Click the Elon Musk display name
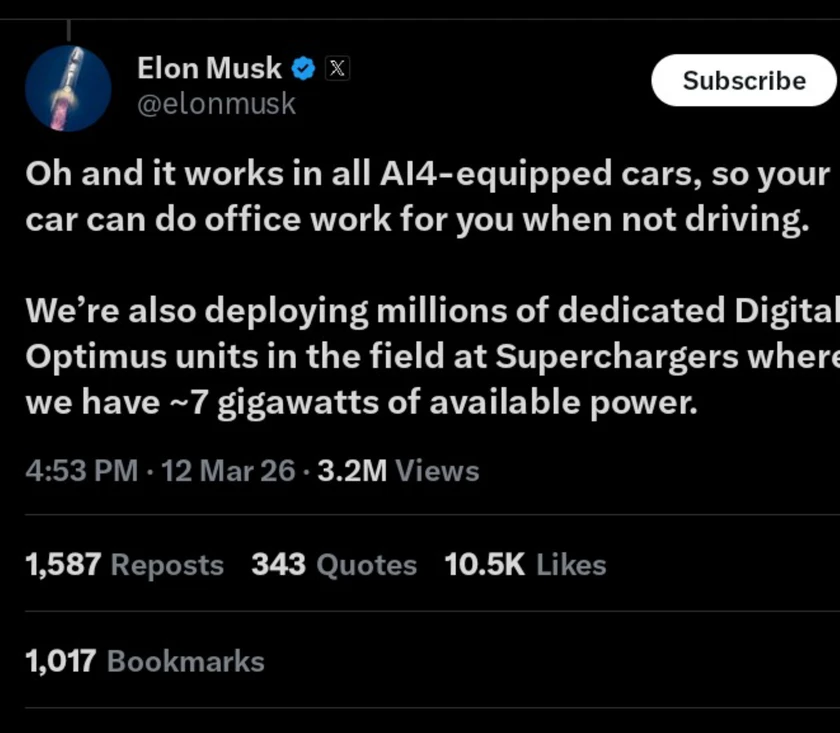The image size is (840, 733). point(209,68)
